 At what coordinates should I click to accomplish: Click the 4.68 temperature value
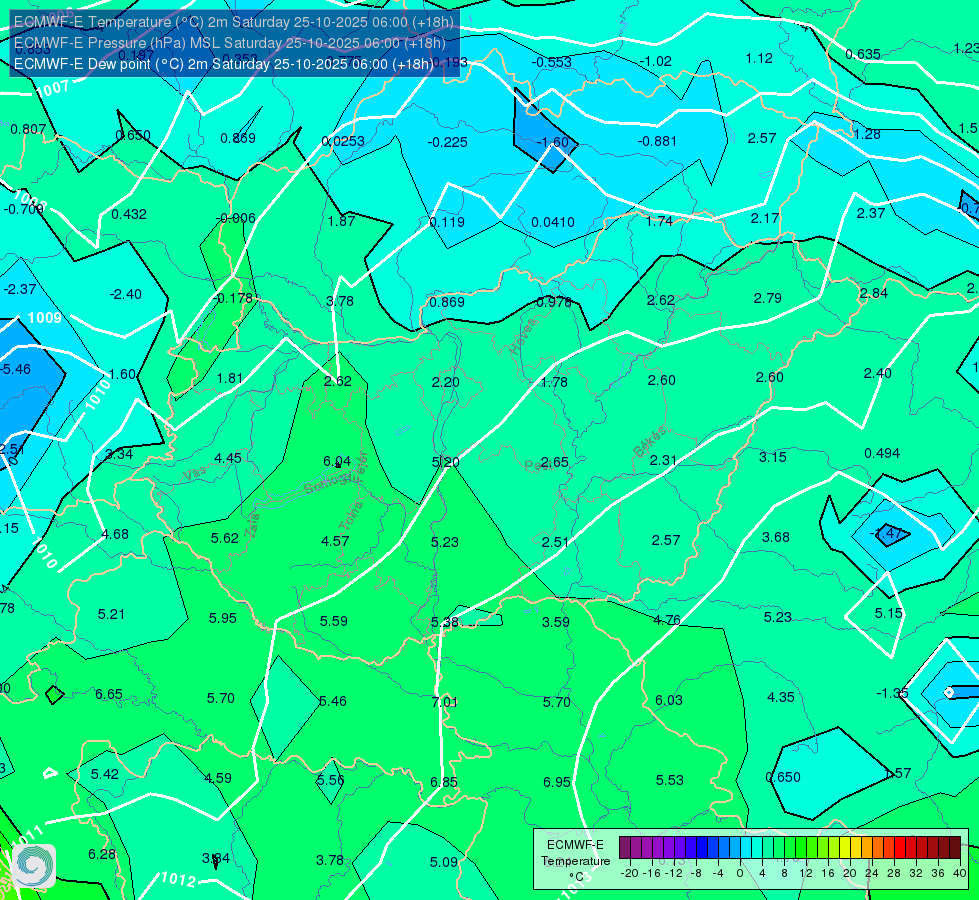click(x=116, y=535)
